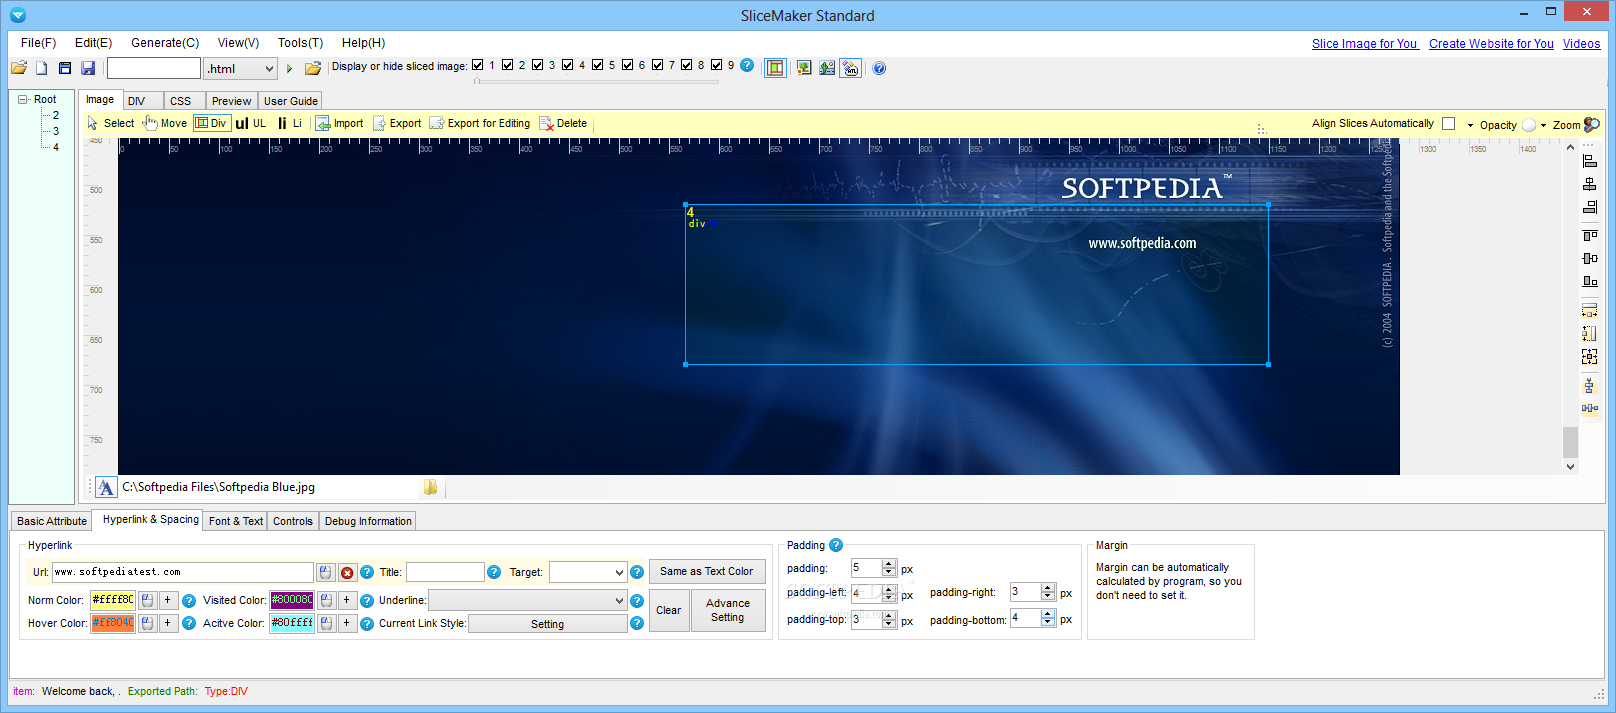Clear the Url with the red X icon

click(347, 573)
